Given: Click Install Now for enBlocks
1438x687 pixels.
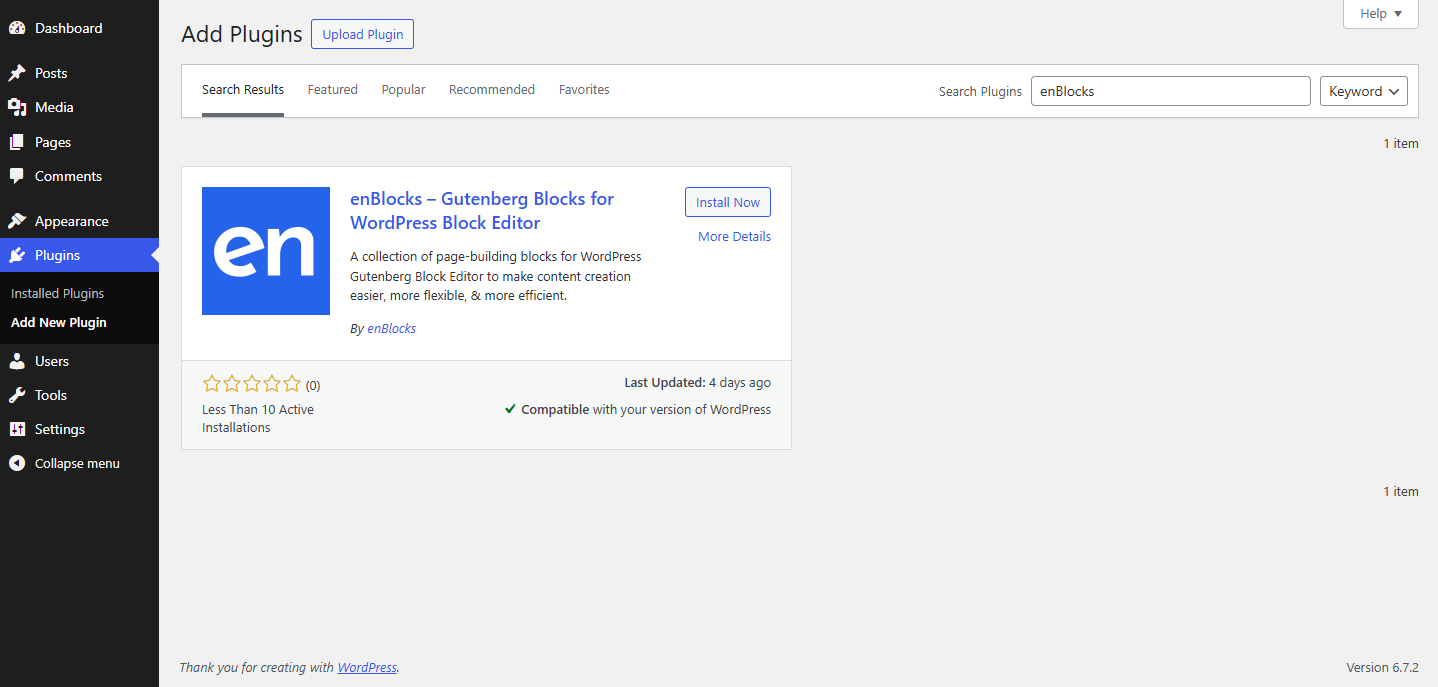Looking at the screenshot, I should point(728,202).
